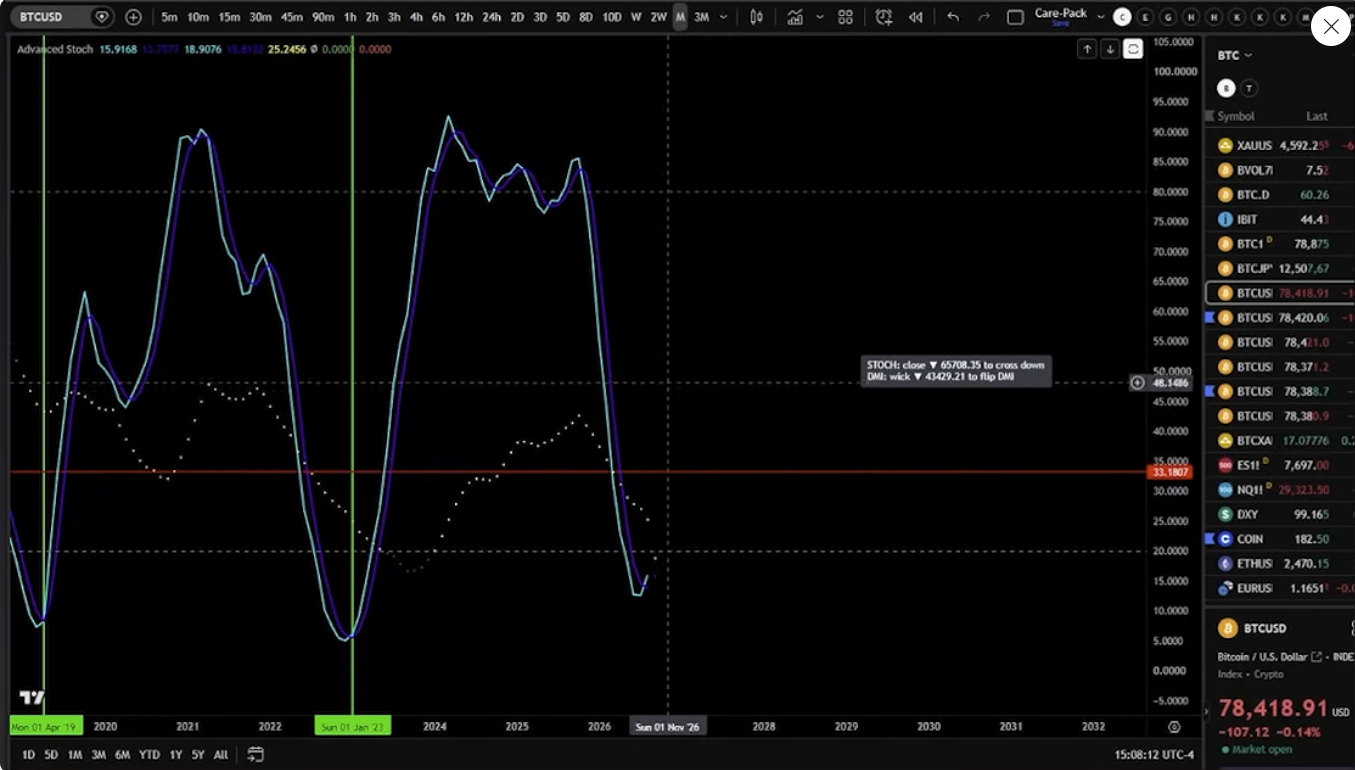Open NQ1! in the watchlist
Image resolution: width=1355 pixels, height=770 pixels.
[x=1280, y=490]
